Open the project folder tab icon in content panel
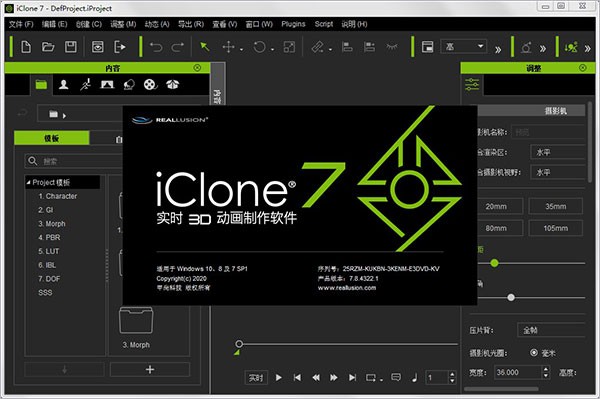600x399 pixels. click(41, 85)
